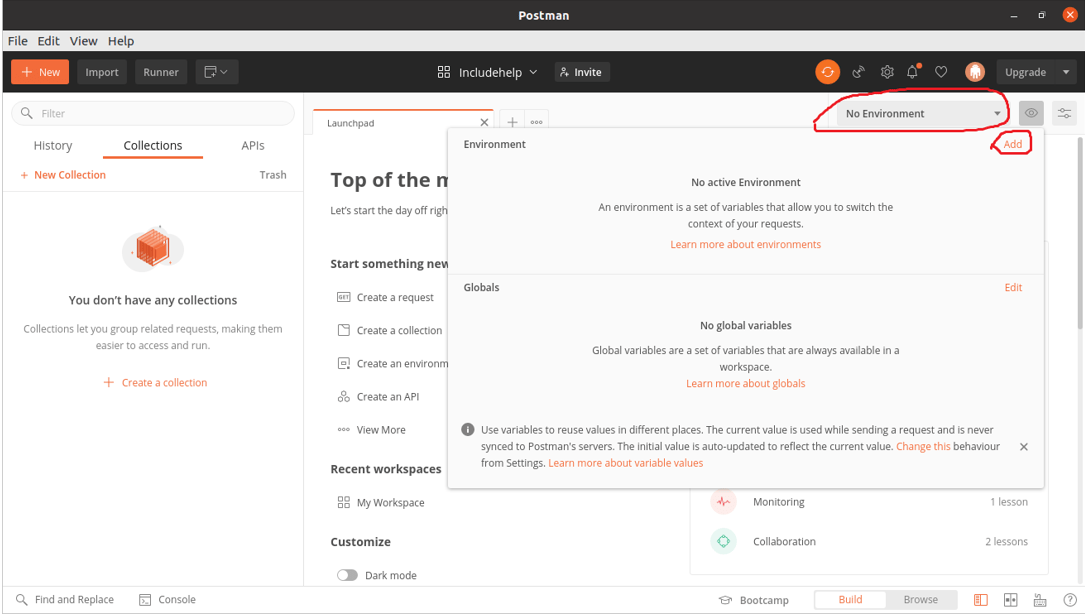Click the orange sync icon in the header
This screenshot has width=1085, height=616.
828,72
